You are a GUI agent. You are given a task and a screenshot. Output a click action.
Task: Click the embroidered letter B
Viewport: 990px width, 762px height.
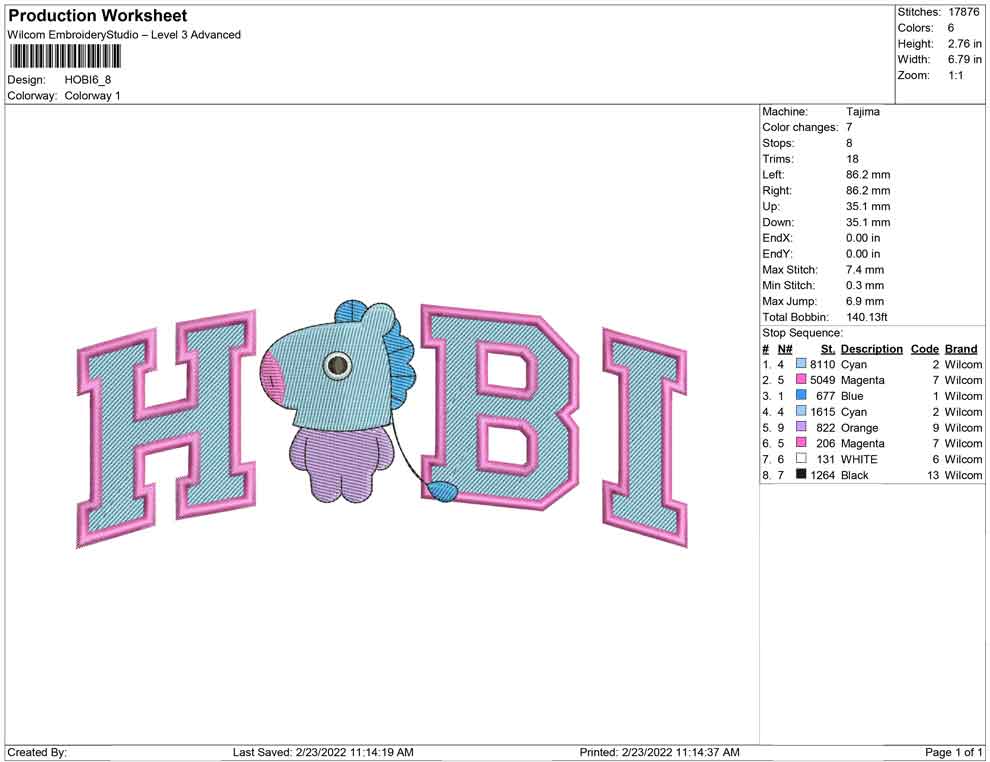[x=500, y=407]
